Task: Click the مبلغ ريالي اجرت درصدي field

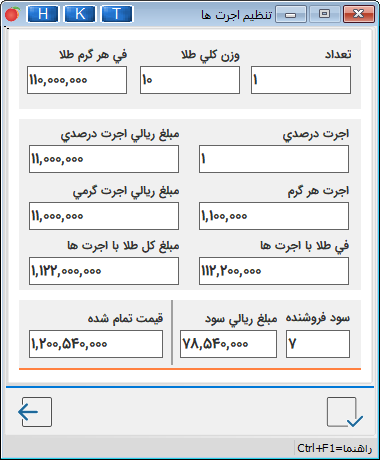Action: point(104,159)
